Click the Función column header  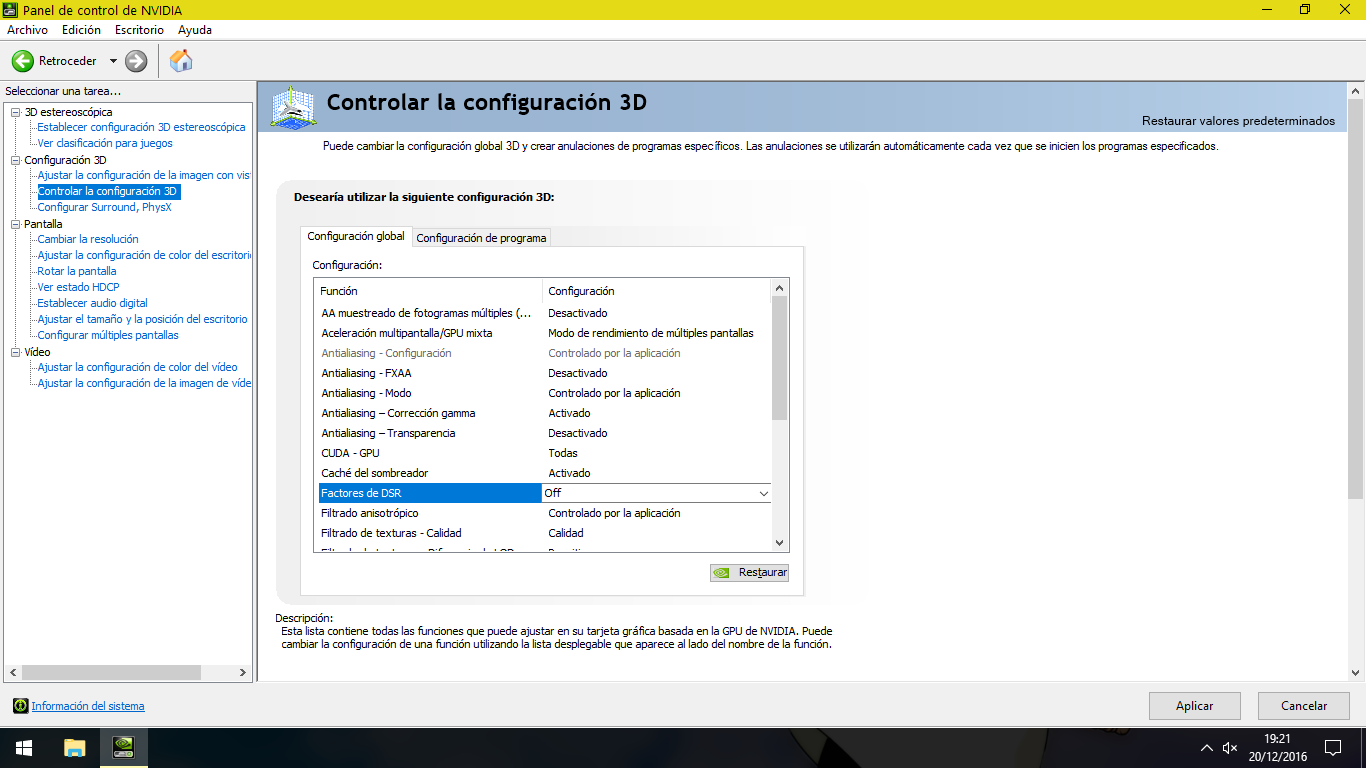pyautogui.click(x=428, y=291)
